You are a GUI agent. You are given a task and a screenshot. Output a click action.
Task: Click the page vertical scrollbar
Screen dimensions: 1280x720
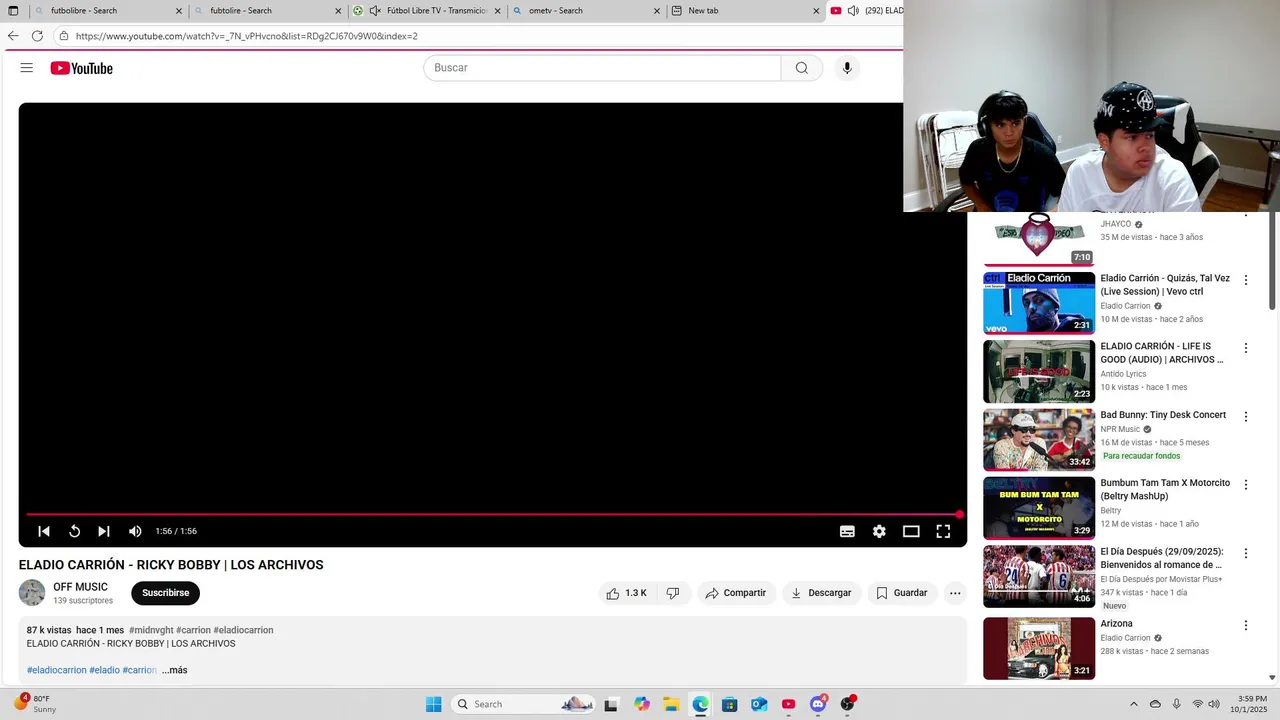click(1273, 260)
